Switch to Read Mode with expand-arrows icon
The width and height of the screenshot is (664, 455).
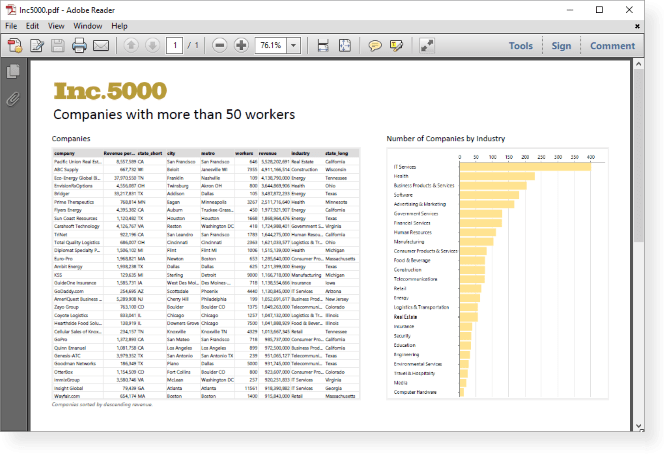[426, 45]
